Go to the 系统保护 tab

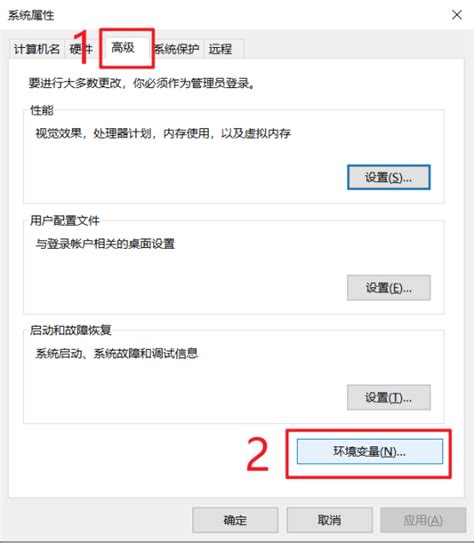point(177,49)
